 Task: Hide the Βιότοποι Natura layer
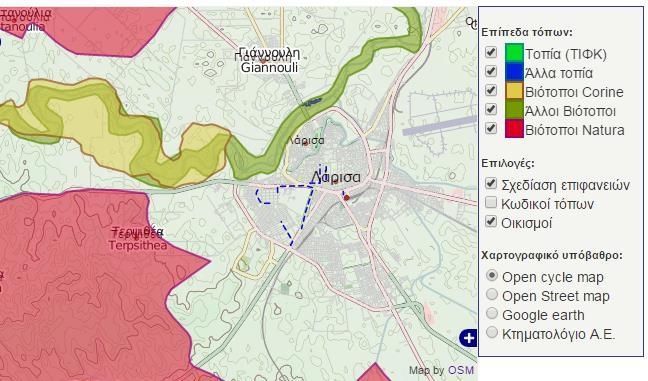(x=491, y=128)
